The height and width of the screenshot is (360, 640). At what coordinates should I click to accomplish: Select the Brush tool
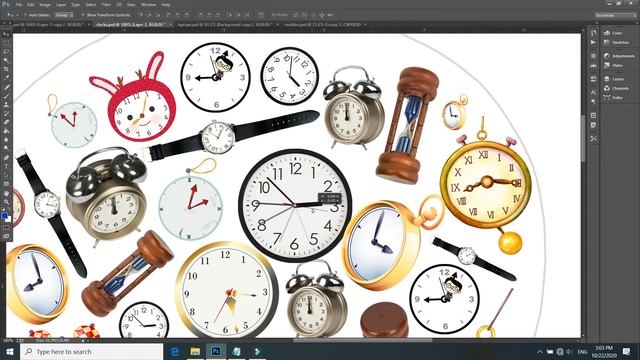6,96
